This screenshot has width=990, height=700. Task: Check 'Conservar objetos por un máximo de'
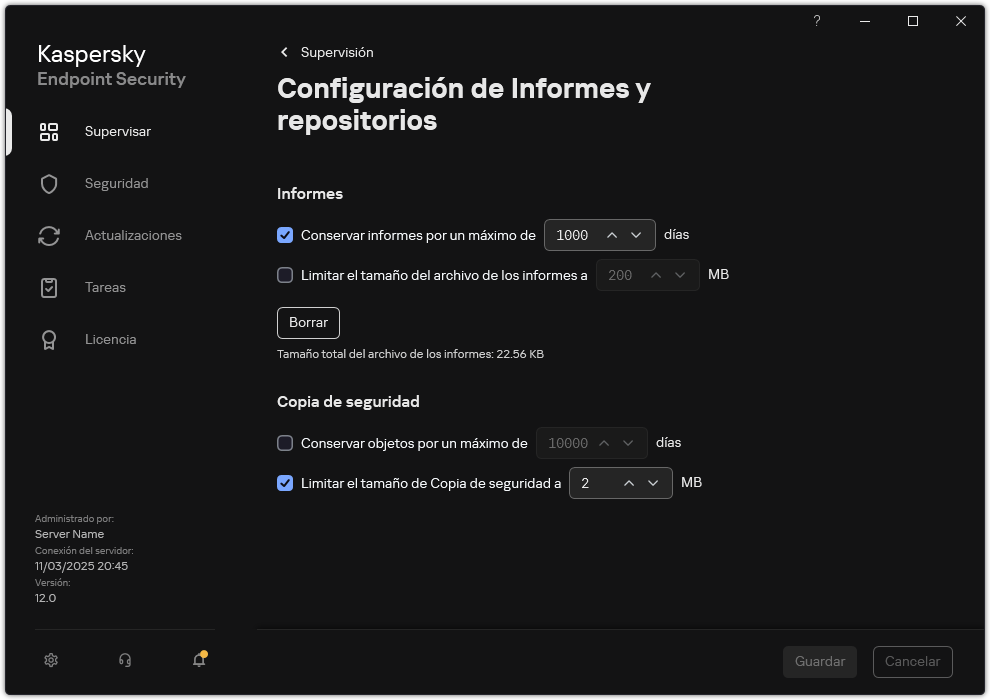click(285, 443)
